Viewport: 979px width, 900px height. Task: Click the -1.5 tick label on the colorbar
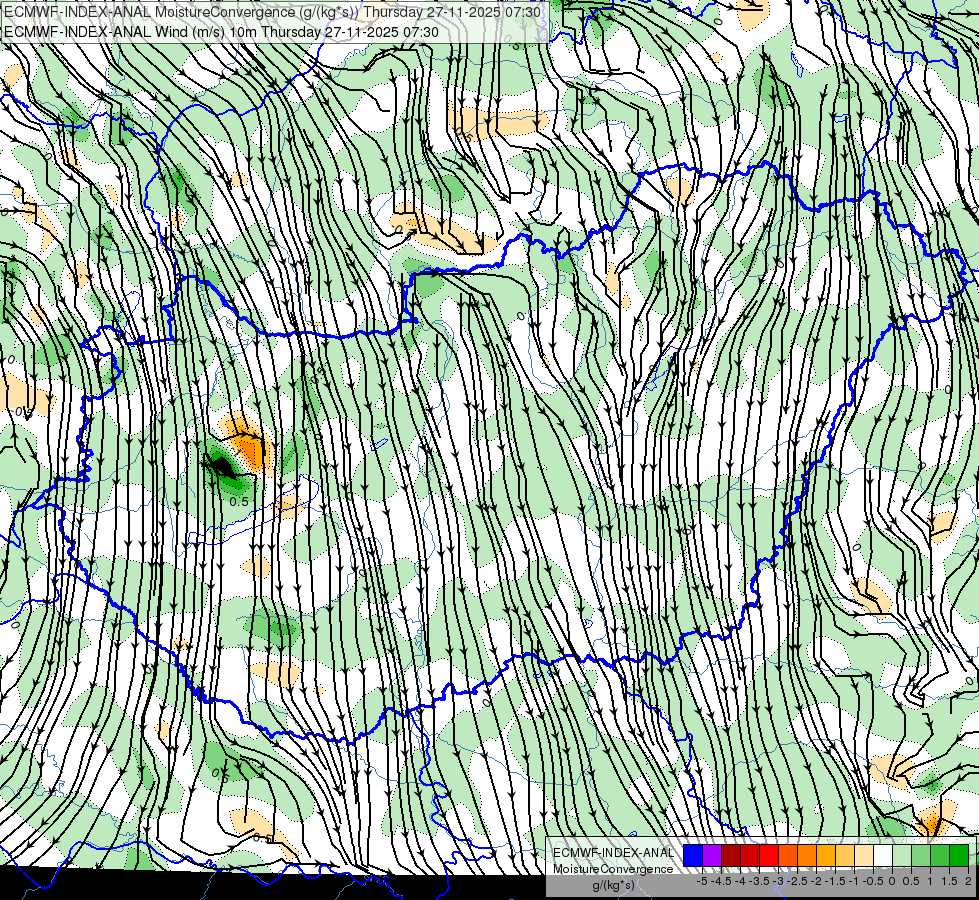pos(835,881)
